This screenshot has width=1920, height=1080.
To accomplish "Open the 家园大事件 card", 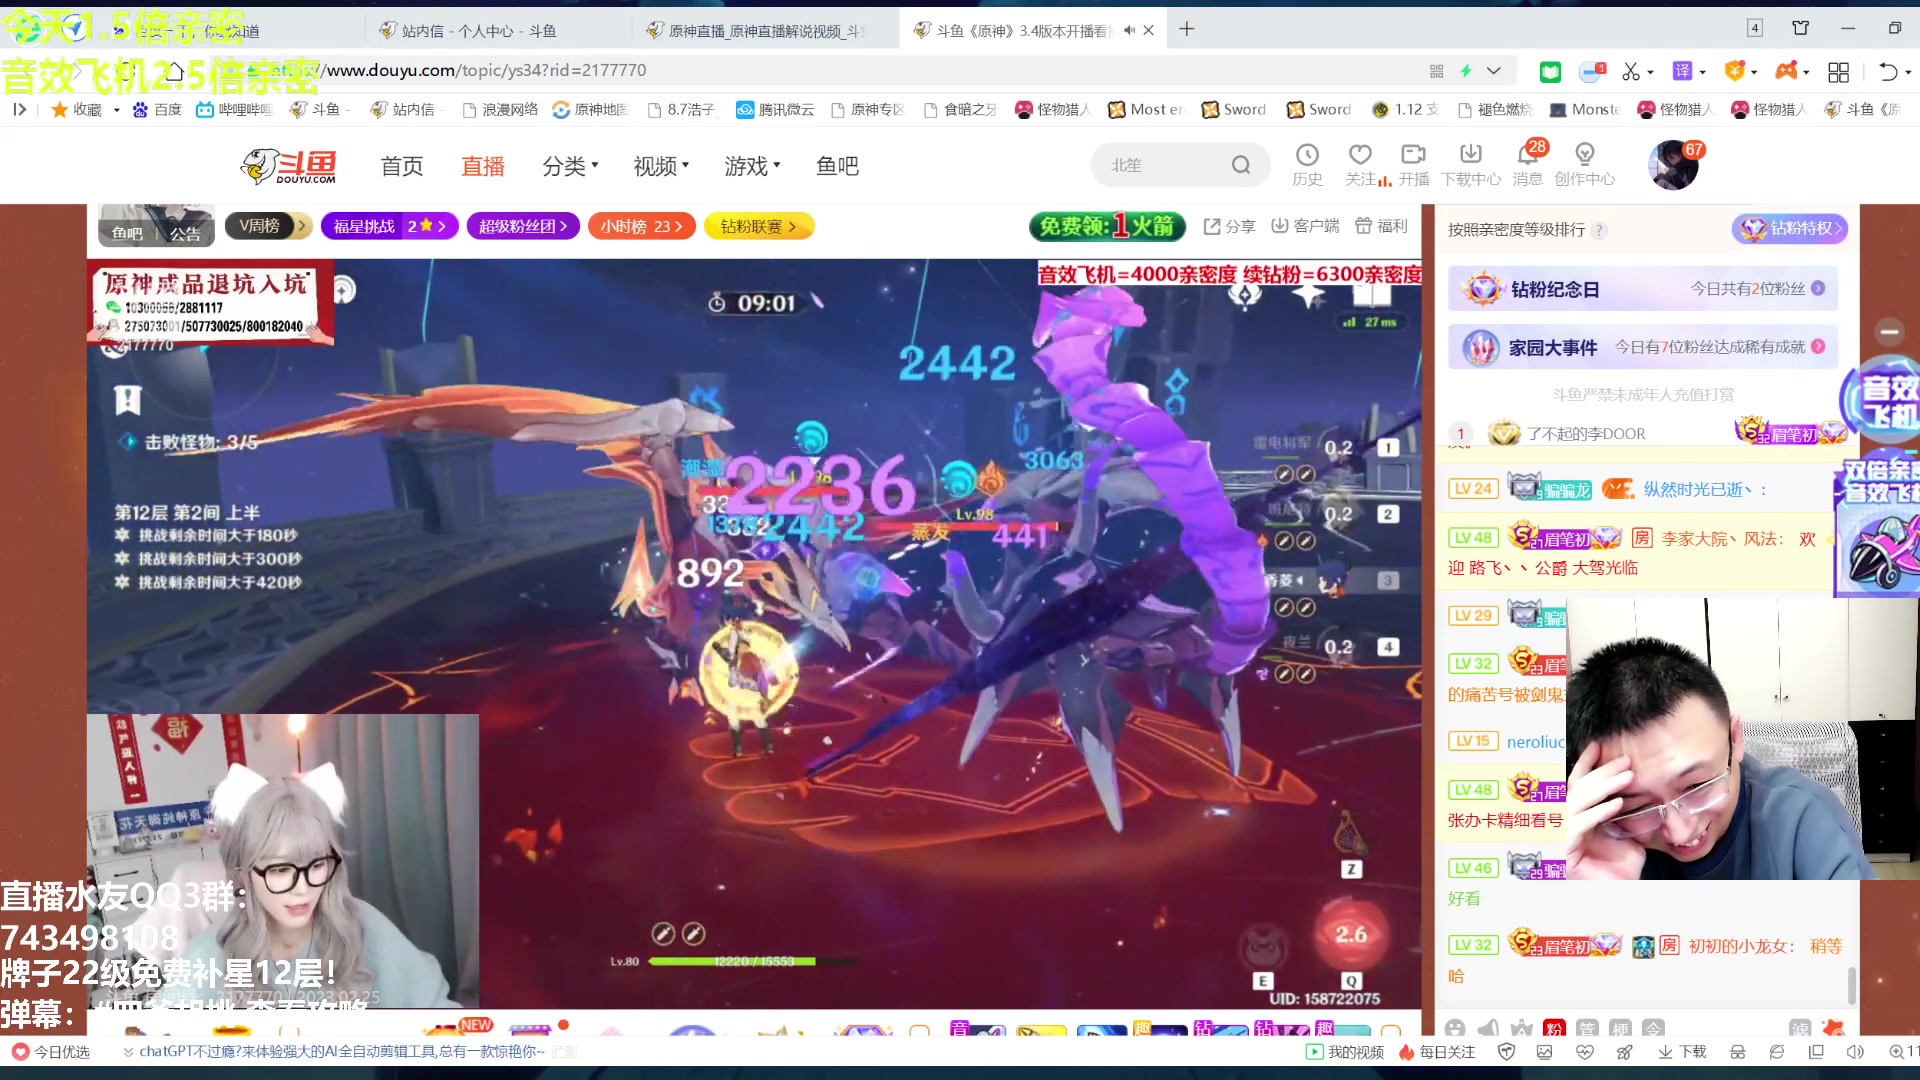I will [x=1643, y=347].
